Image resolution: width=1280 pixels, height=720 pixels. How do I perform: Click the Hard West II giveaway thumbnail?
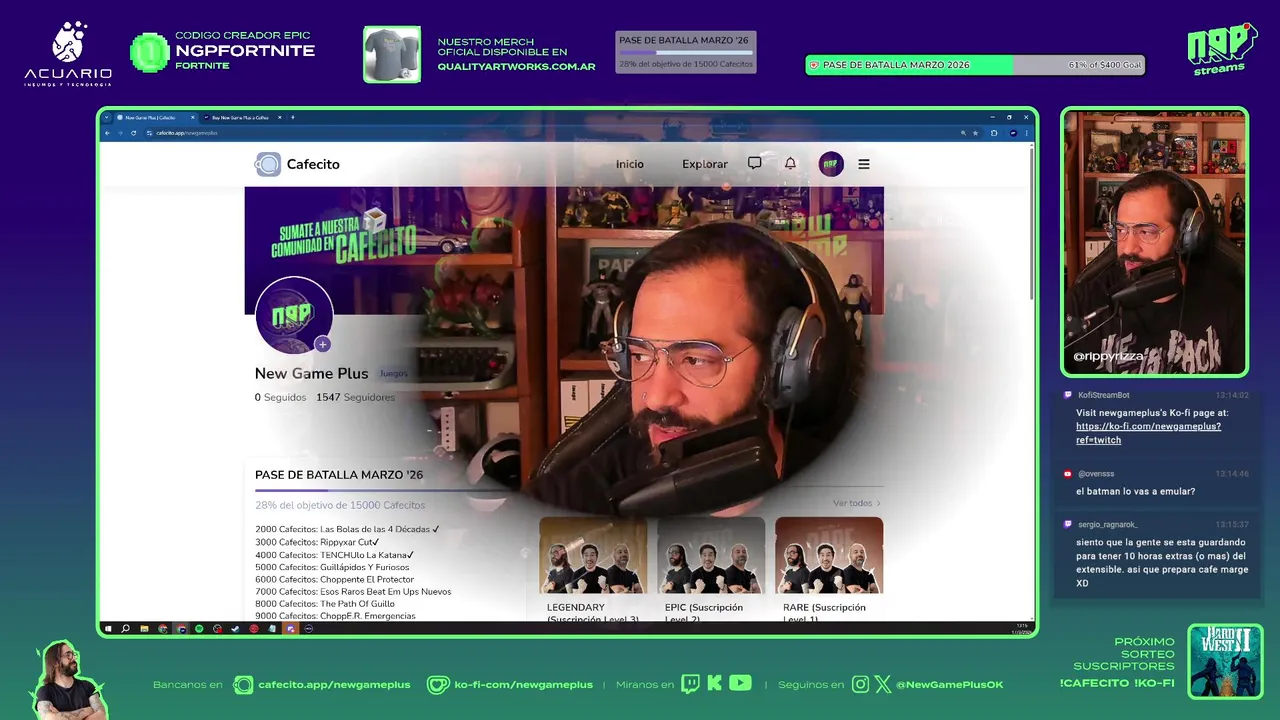tap(1226, 661)
